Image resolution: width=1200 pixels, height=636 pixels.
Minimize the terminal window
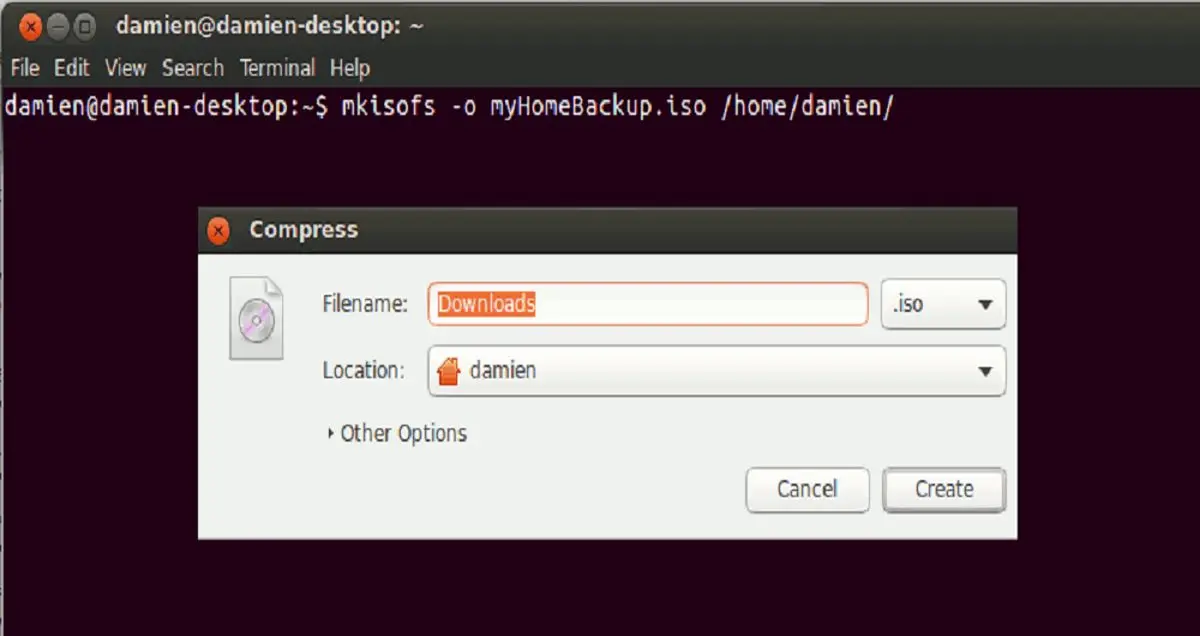(58, 27)
